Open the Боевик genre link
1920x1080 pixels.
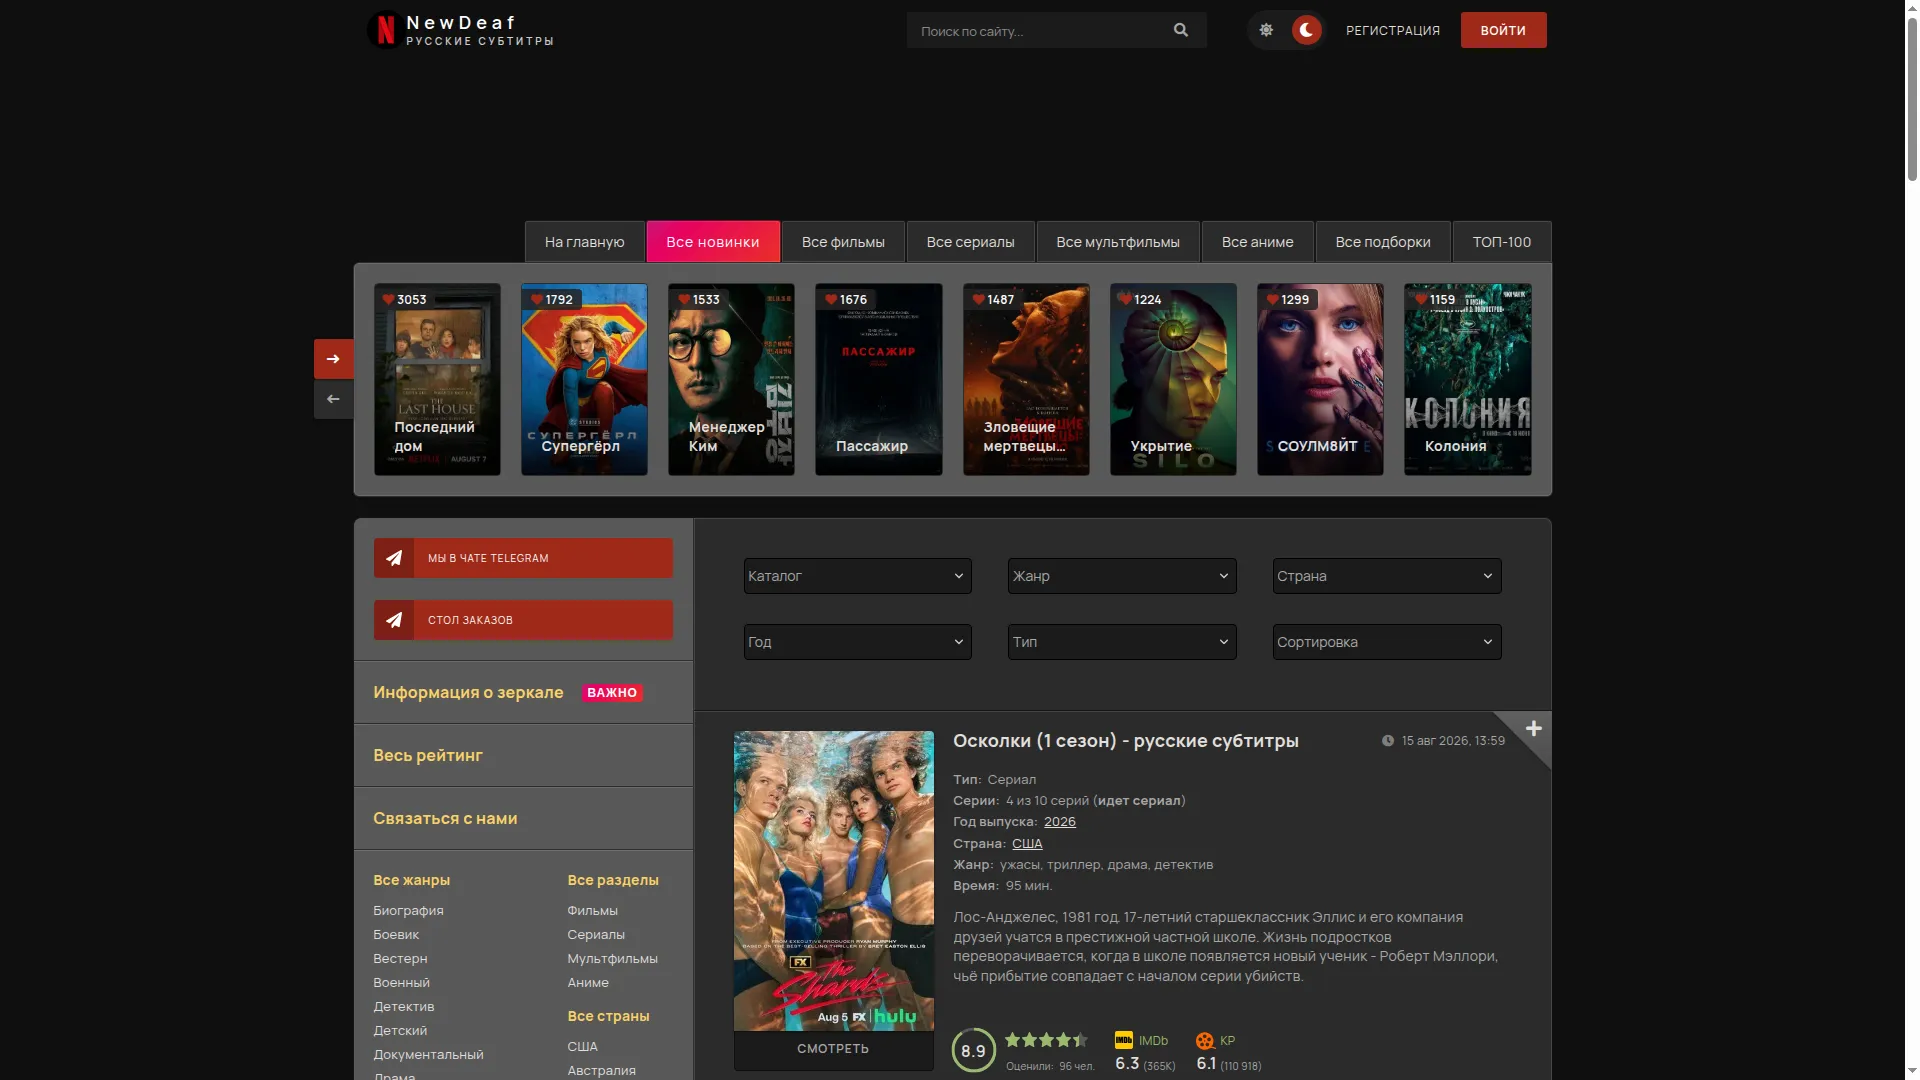tap(396, 935)
